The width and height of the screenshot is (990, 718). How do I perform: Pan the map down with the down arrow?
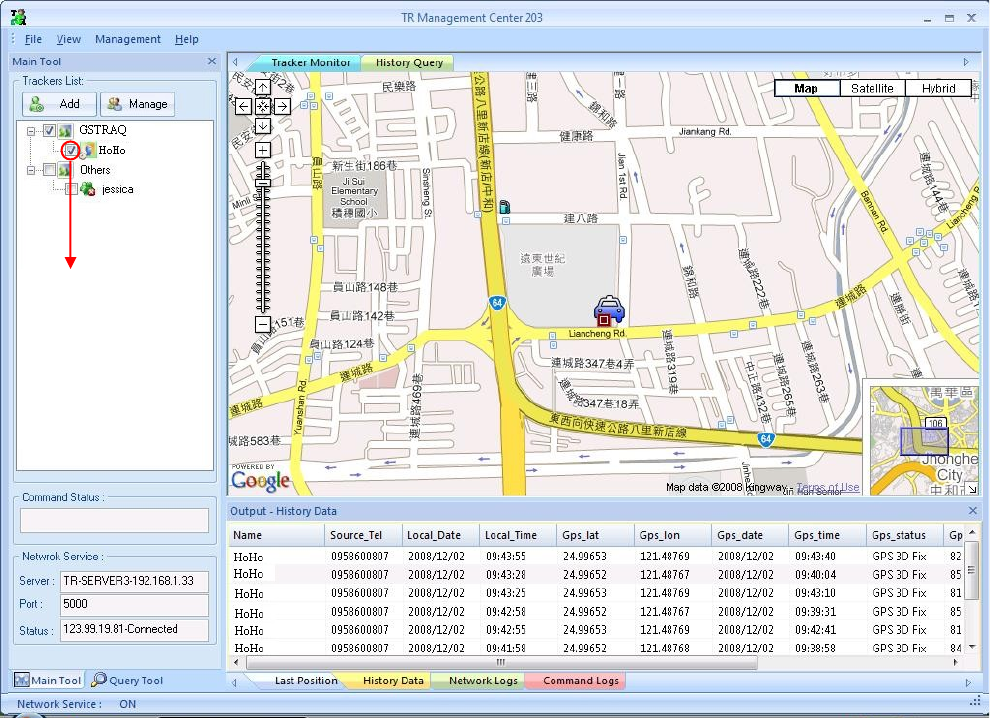coord(263,126)
